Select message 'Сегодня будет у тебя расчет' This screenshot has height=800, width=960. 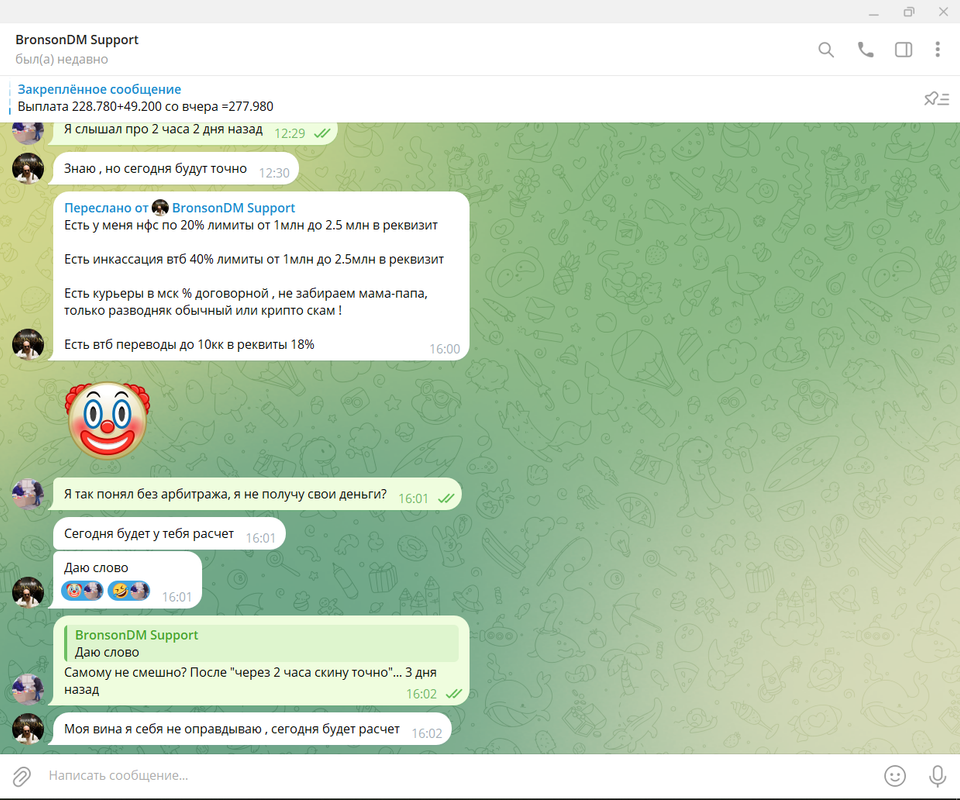coord(169,534)
